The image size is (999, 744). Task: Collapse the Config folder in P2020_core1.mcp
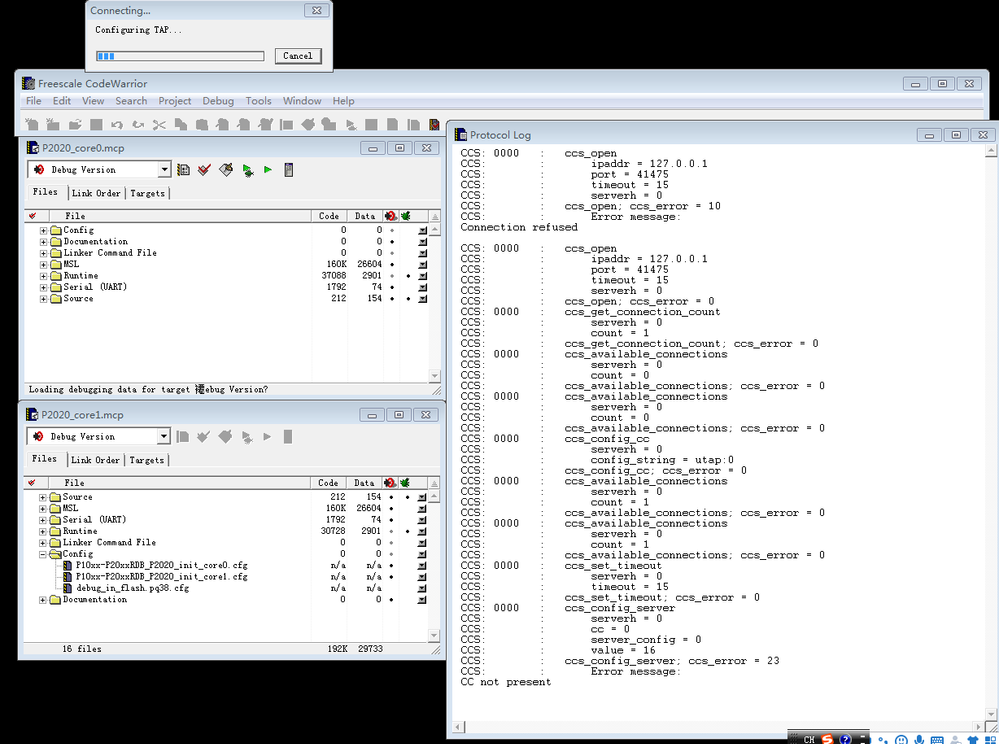click(42, 553)
